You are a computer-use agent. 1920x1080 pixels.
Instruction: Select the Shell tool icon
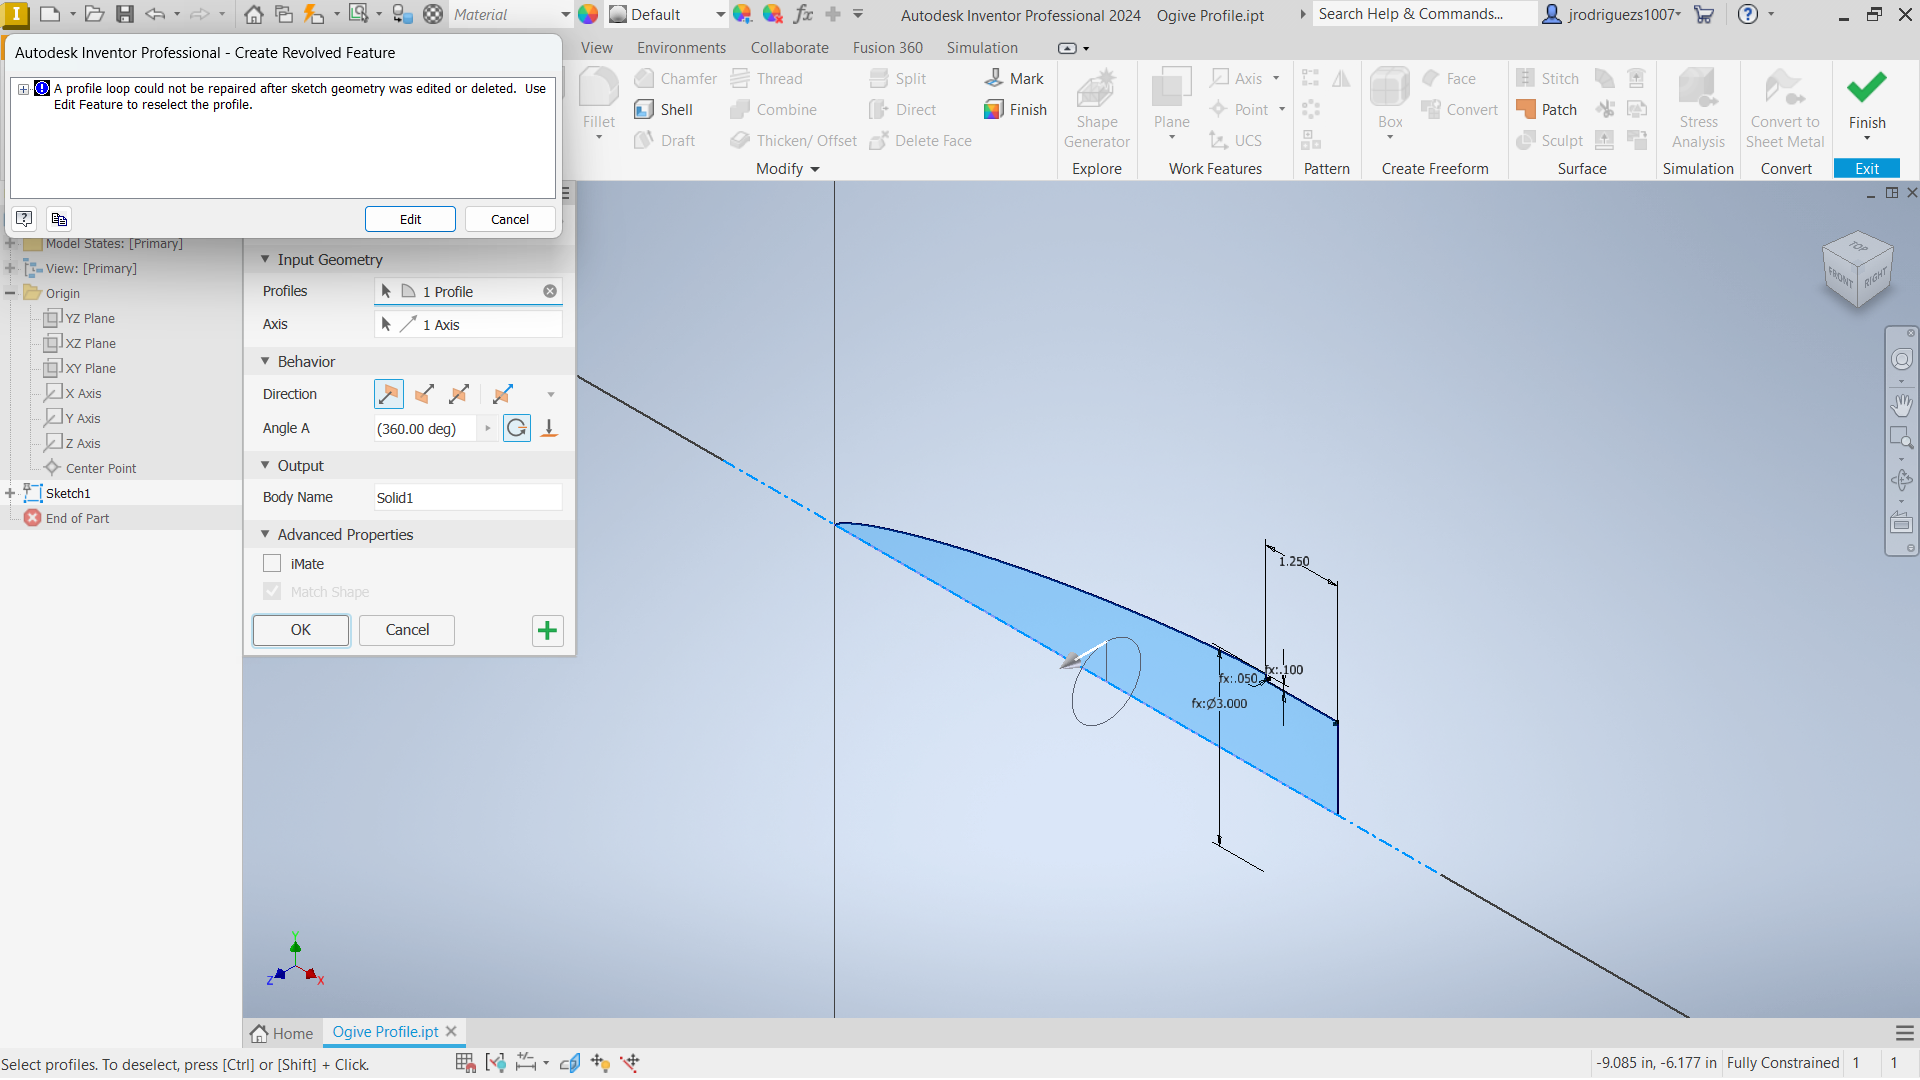point(645,110)
